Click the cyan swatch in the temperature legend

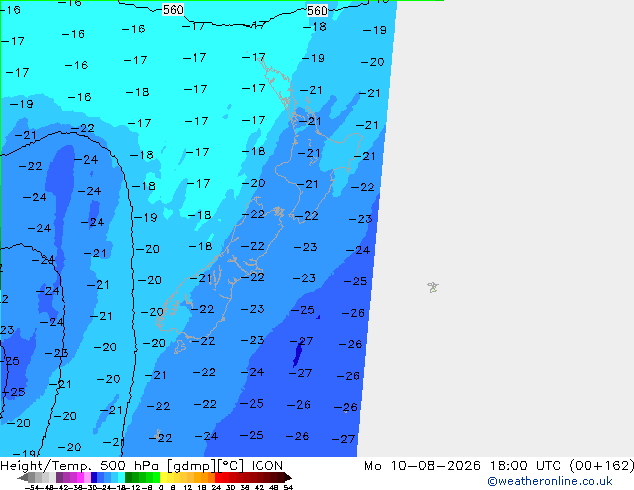[x=121, y=477]
